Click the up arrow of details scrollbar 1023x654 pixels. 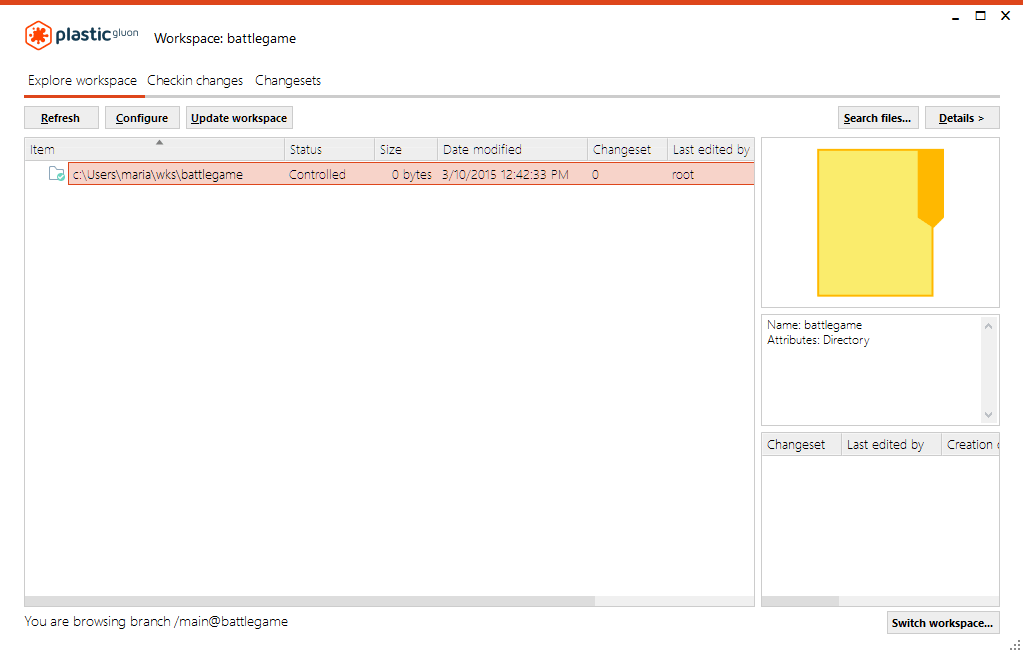tap(988, 326)
